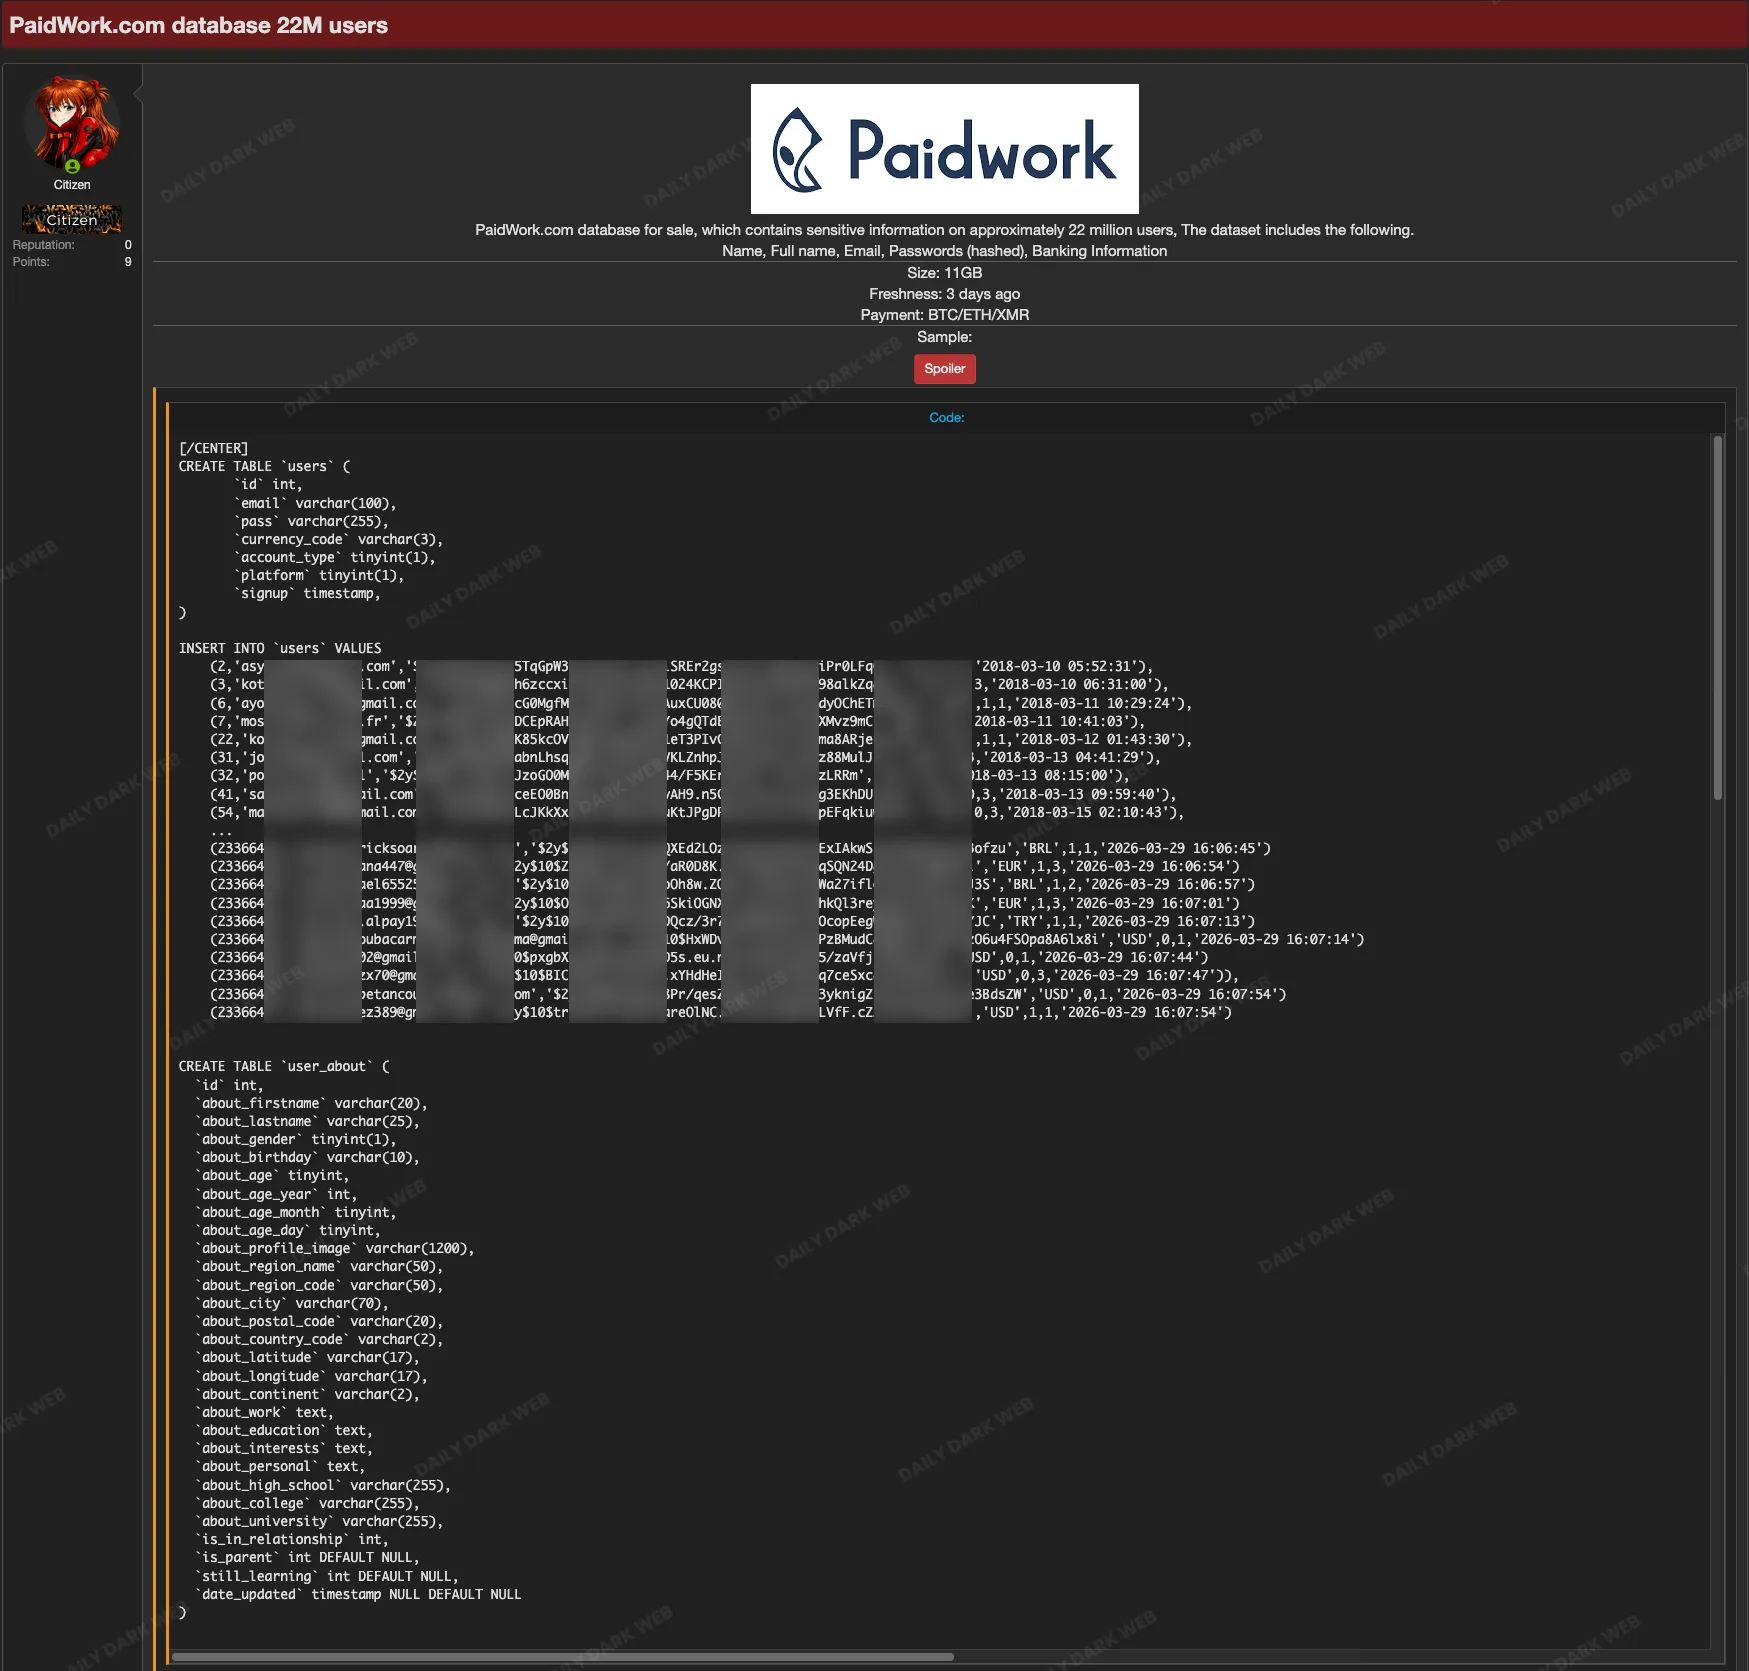Open the Citizen username profile link
This screenshot has height=1671, width=1749.
tap(72, 185)
